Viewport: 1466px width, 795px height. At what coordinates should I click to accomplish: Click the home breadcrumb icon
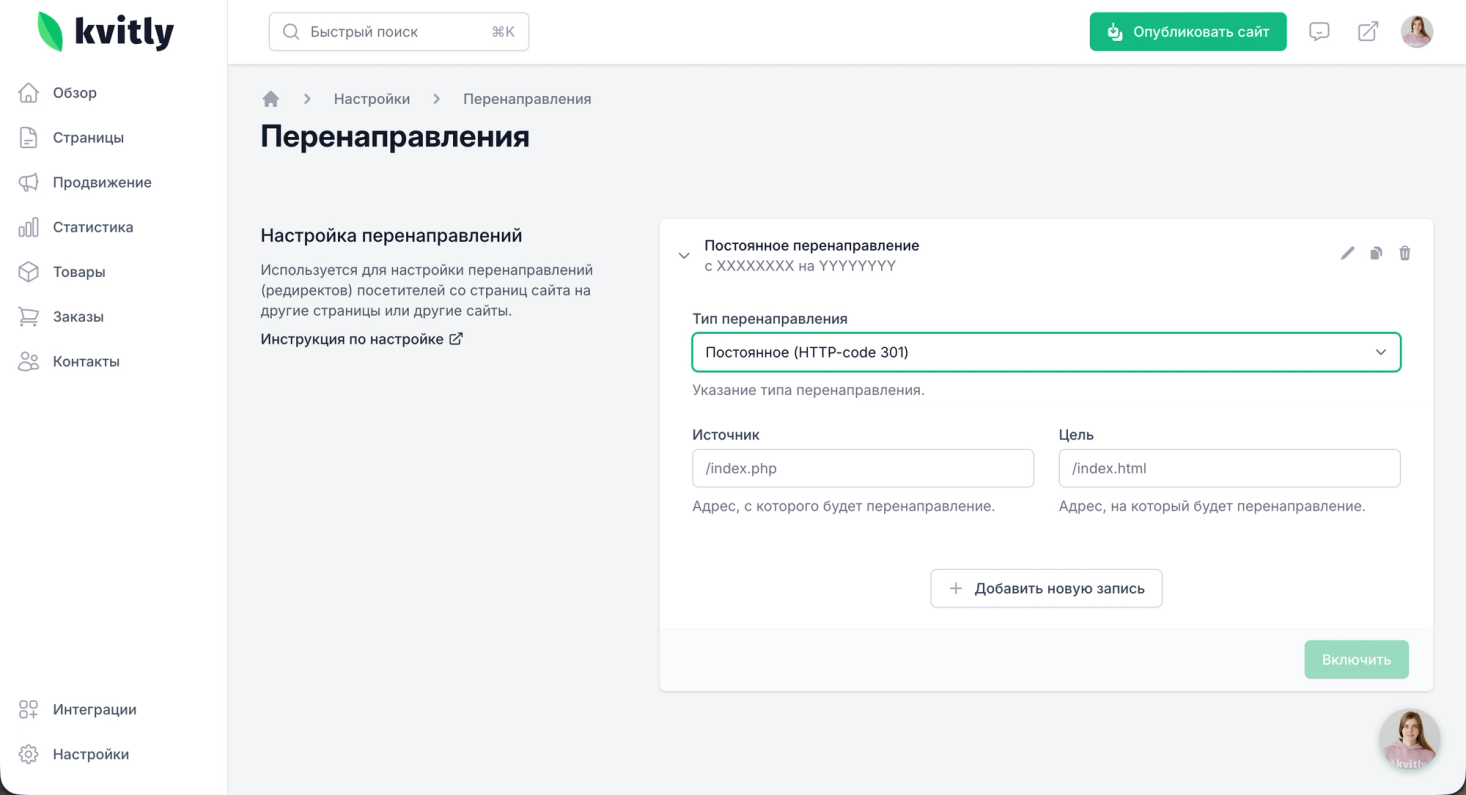[270, 99]
